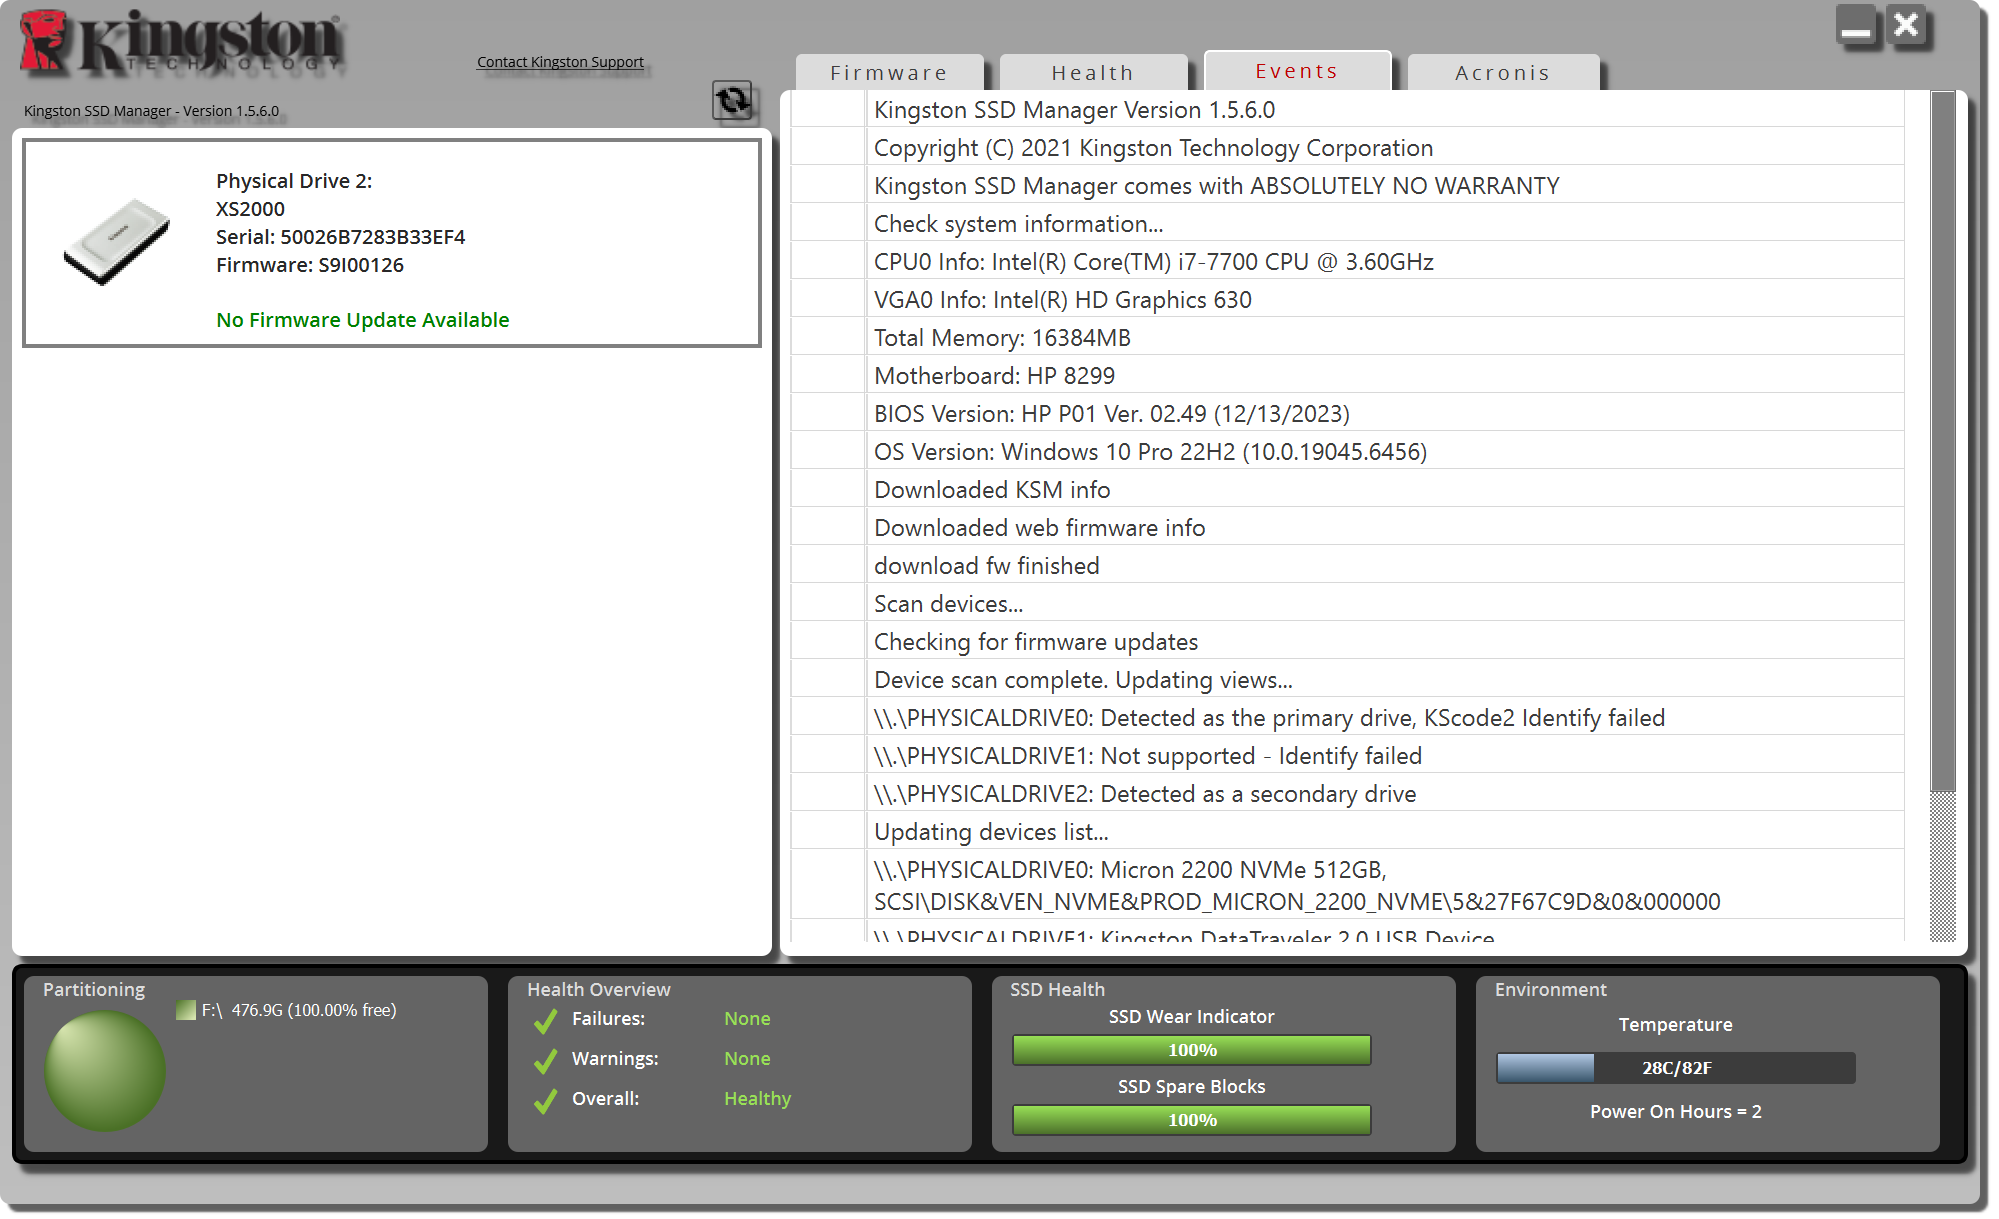Click the SSD Wear Indicator progress bar

pos(1191,1050)
